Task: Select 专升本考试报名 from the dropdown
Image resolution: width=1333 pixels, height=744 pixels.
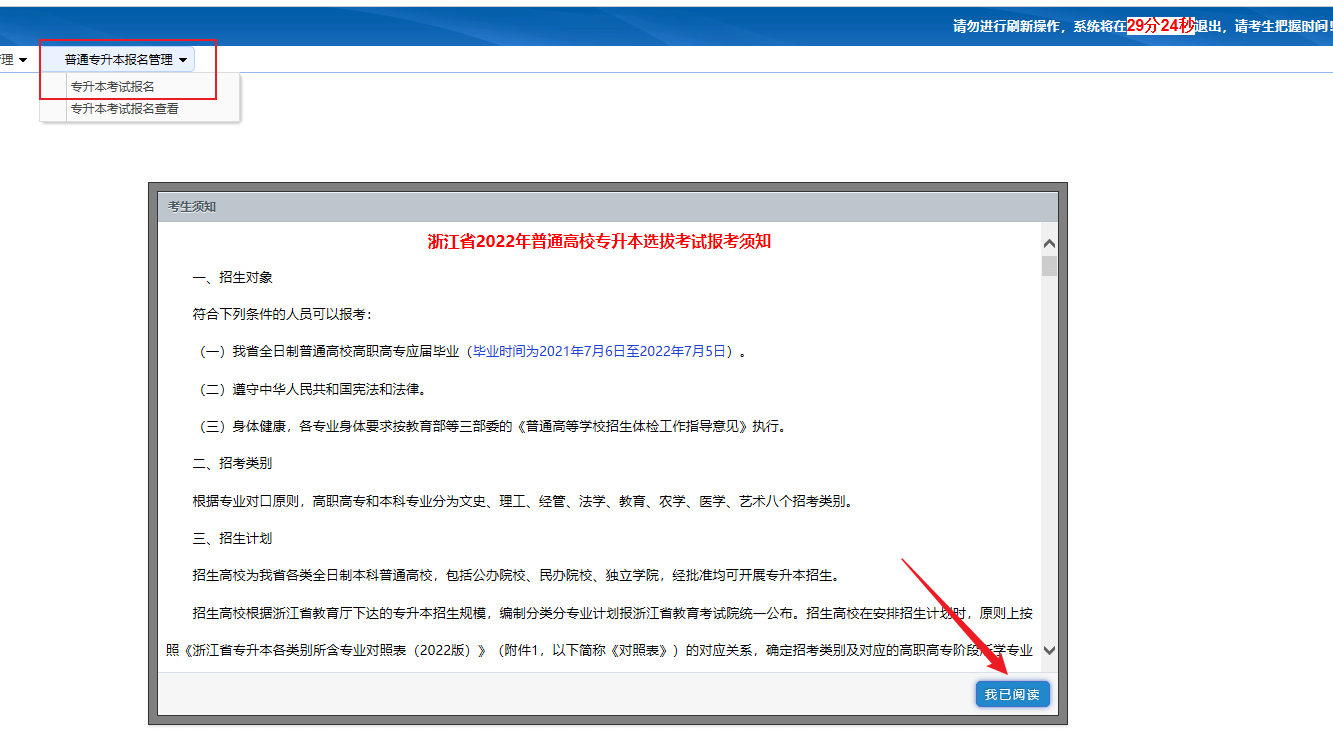Action: 113,87
